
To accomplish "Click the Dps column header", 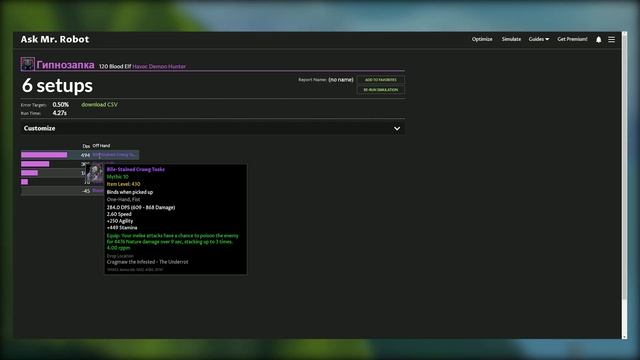I will pos(86,146).
